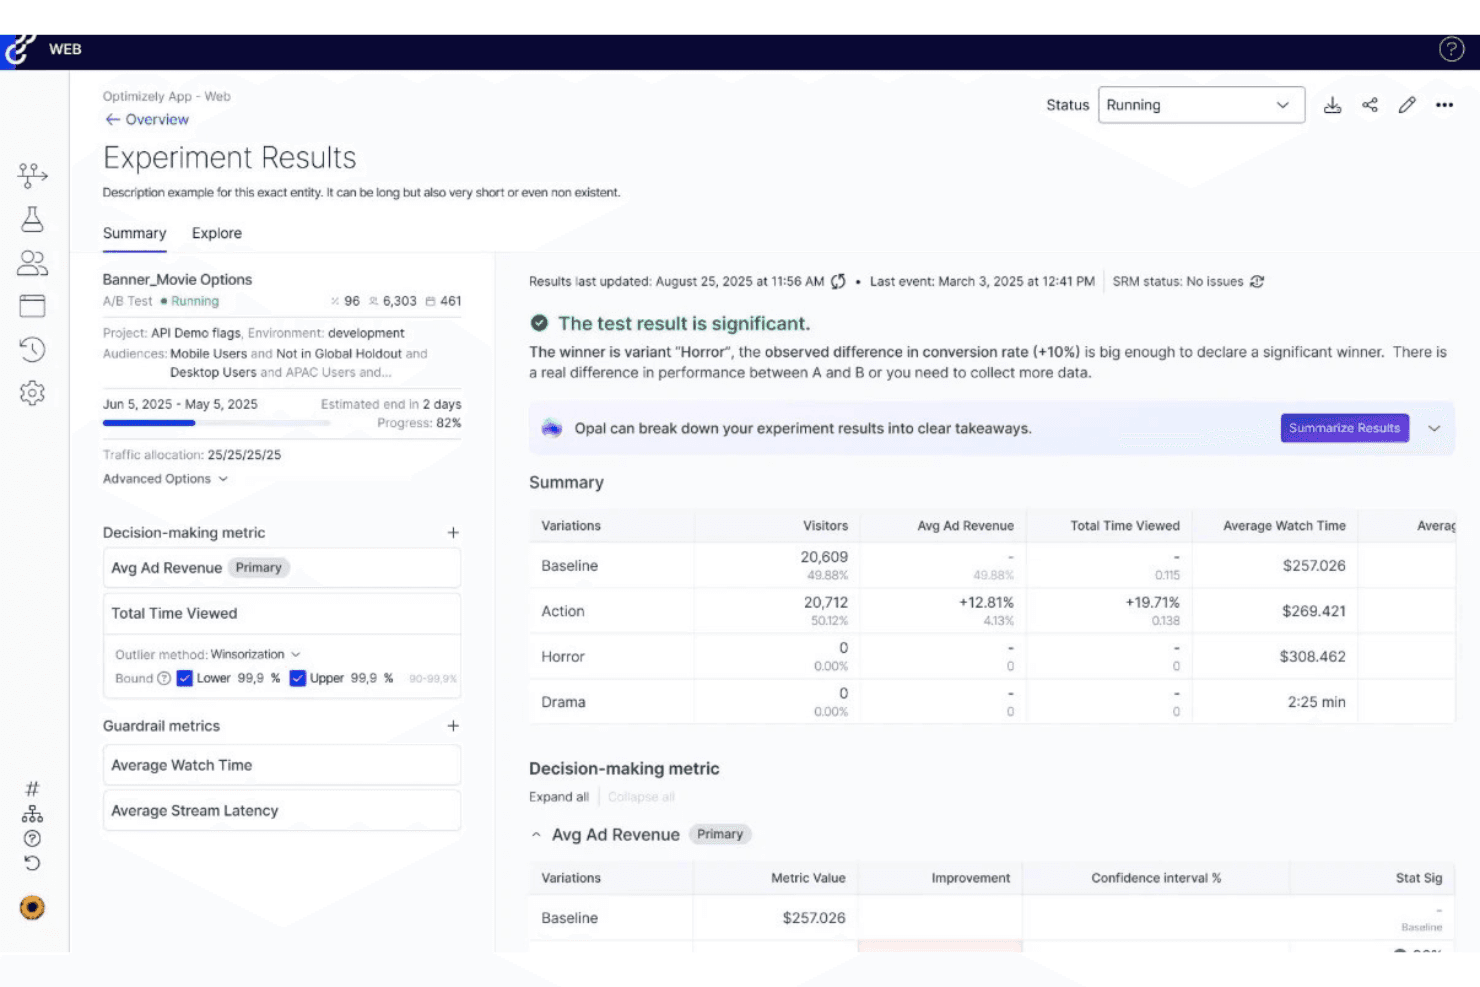Open the Status Running dropdown

click(1201, 105)
